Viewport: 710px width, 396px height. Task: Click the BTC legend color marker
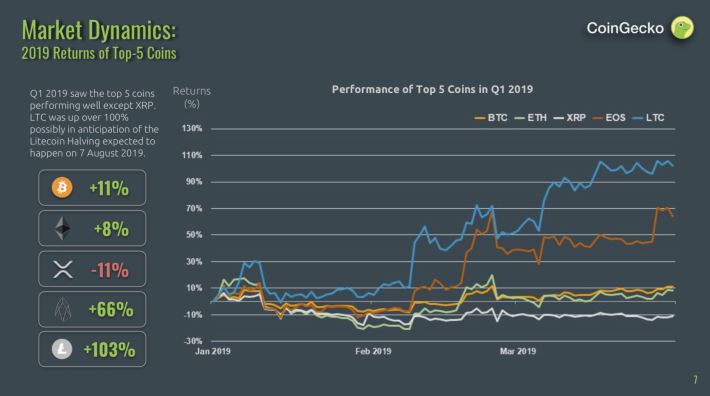pos(480,118)
